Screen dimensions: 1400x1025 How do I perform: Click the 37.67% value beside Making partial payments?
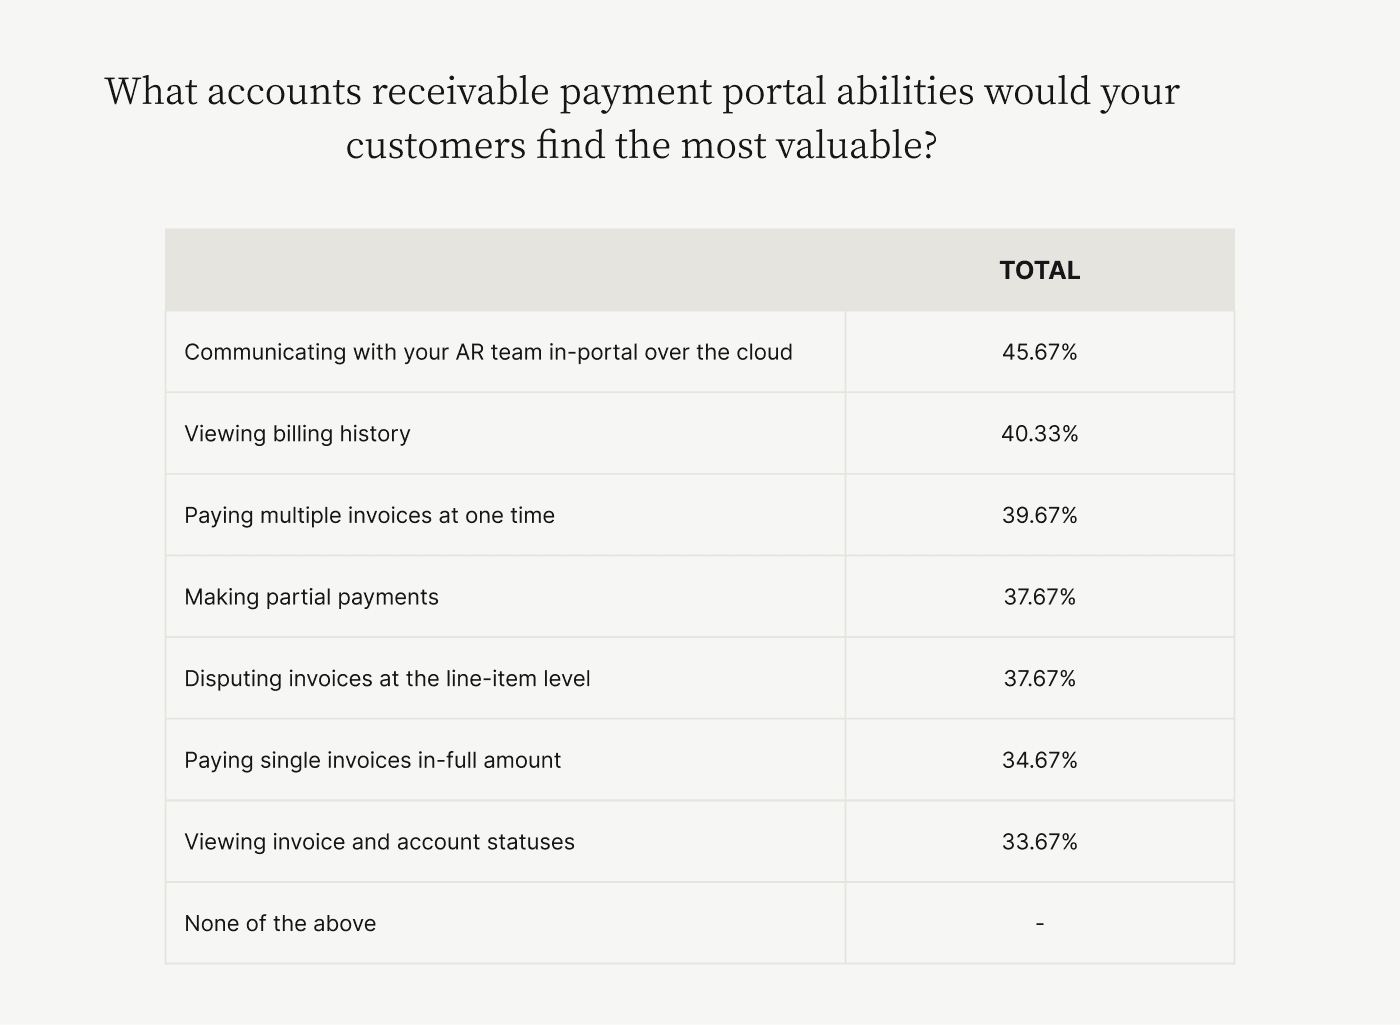pyautogui.click(x=1039, y=597)
